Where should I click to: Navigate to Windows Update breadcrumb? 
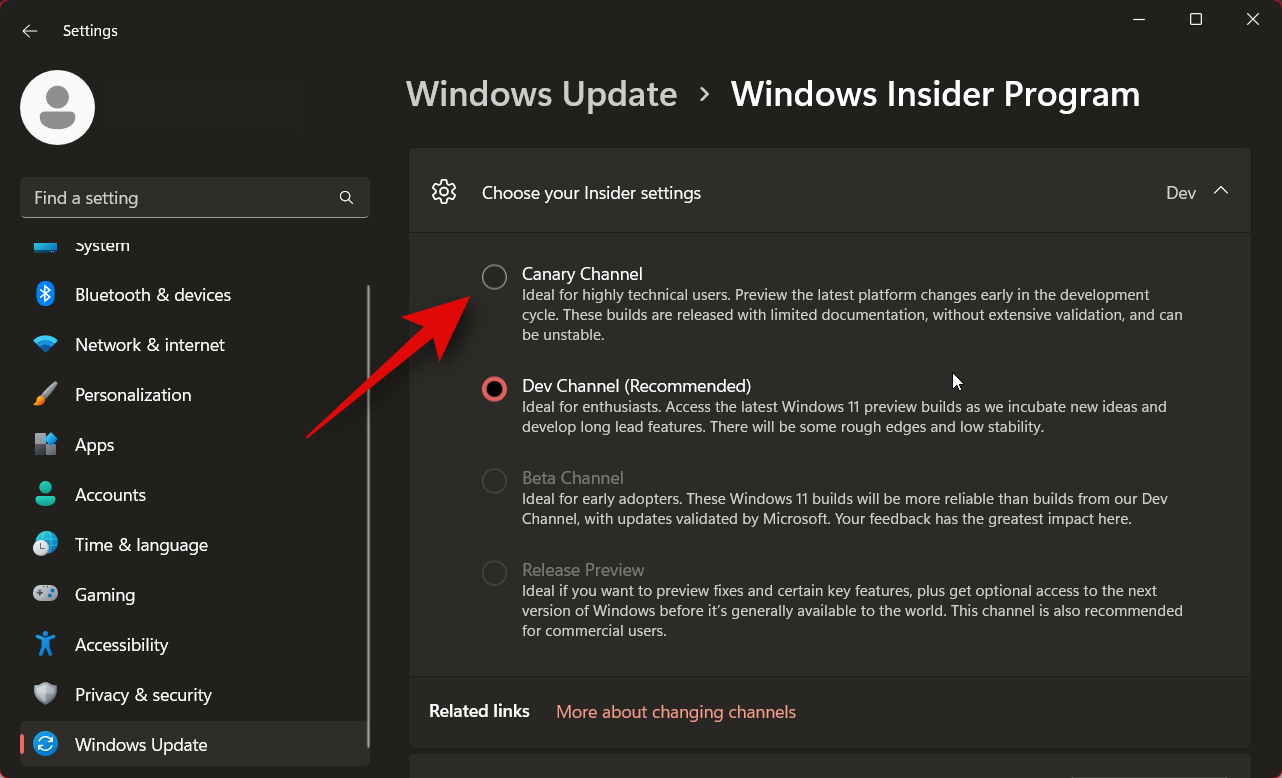tap(541, 93)
